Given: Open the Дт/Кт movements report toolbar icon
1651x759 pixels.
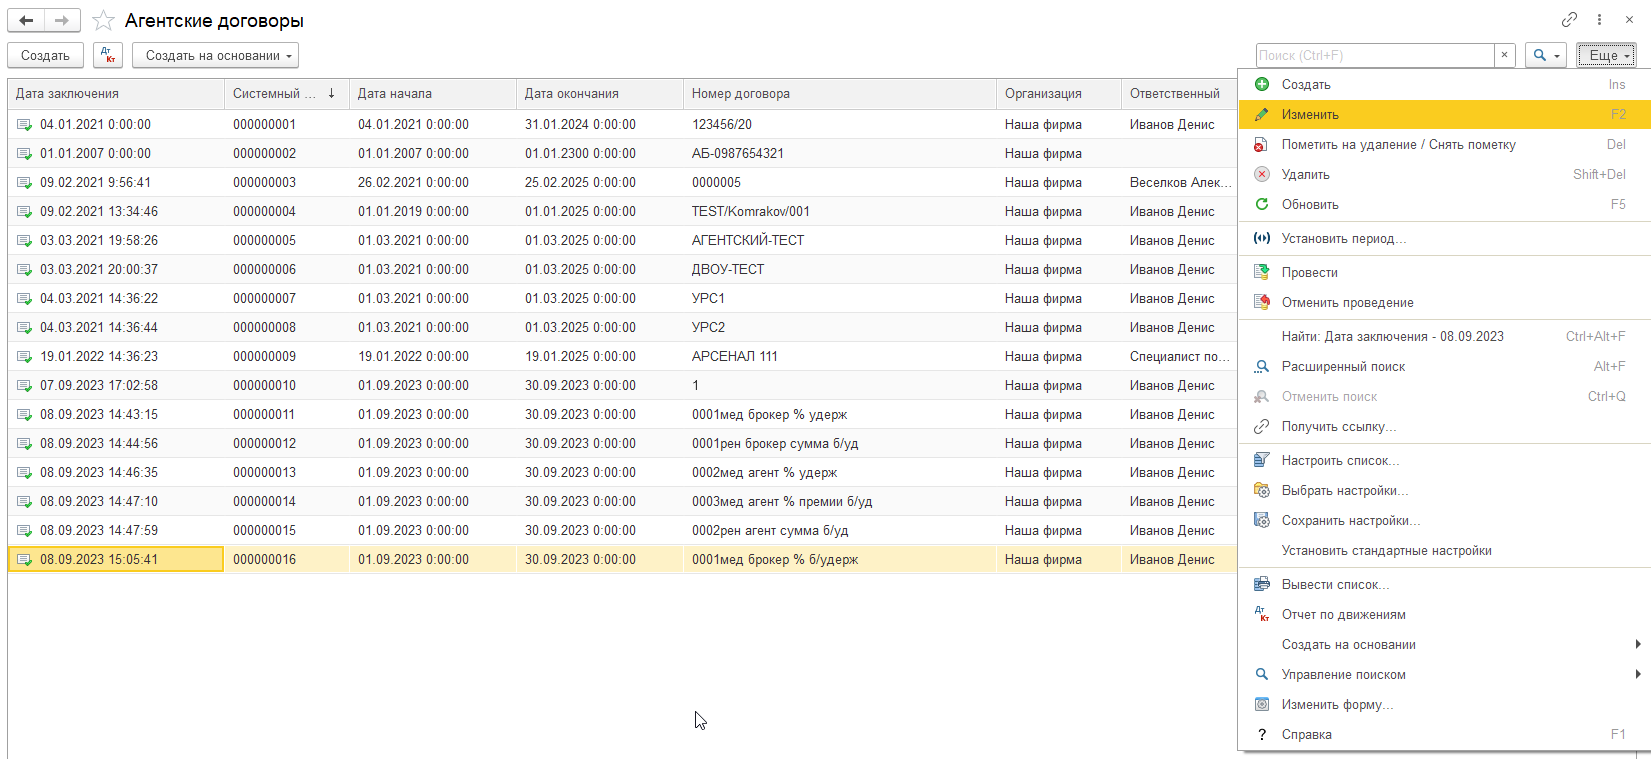Looking at the screenshot, I should coord(108,55).
